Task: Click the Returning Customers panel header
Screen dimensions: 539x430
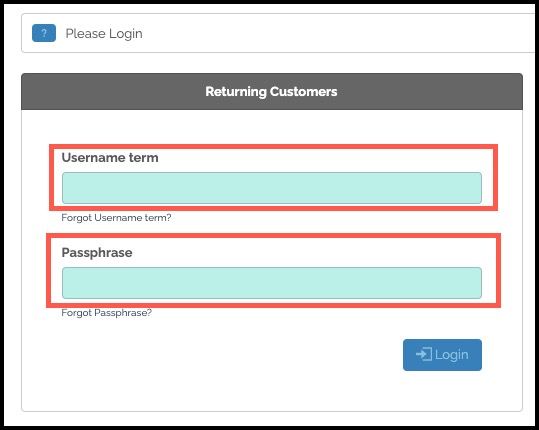Action: pos(272,91)
